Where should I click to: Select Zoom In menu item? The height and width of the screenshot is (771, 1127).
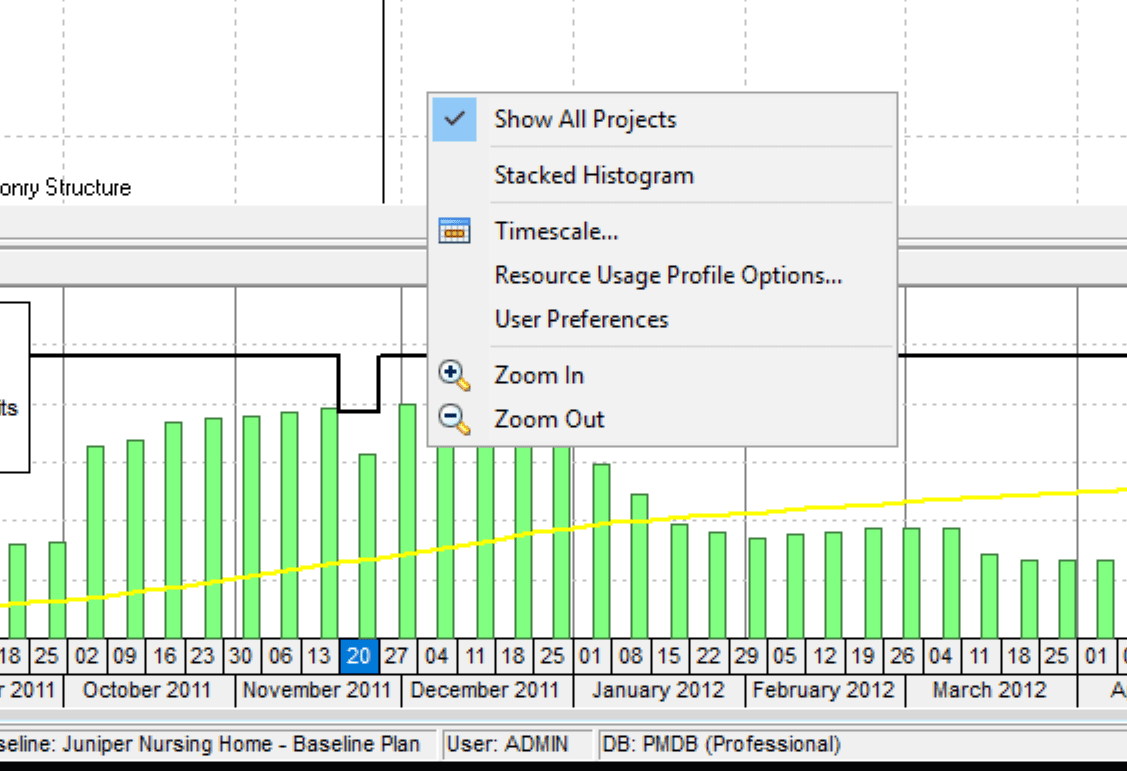coord(538,374)
